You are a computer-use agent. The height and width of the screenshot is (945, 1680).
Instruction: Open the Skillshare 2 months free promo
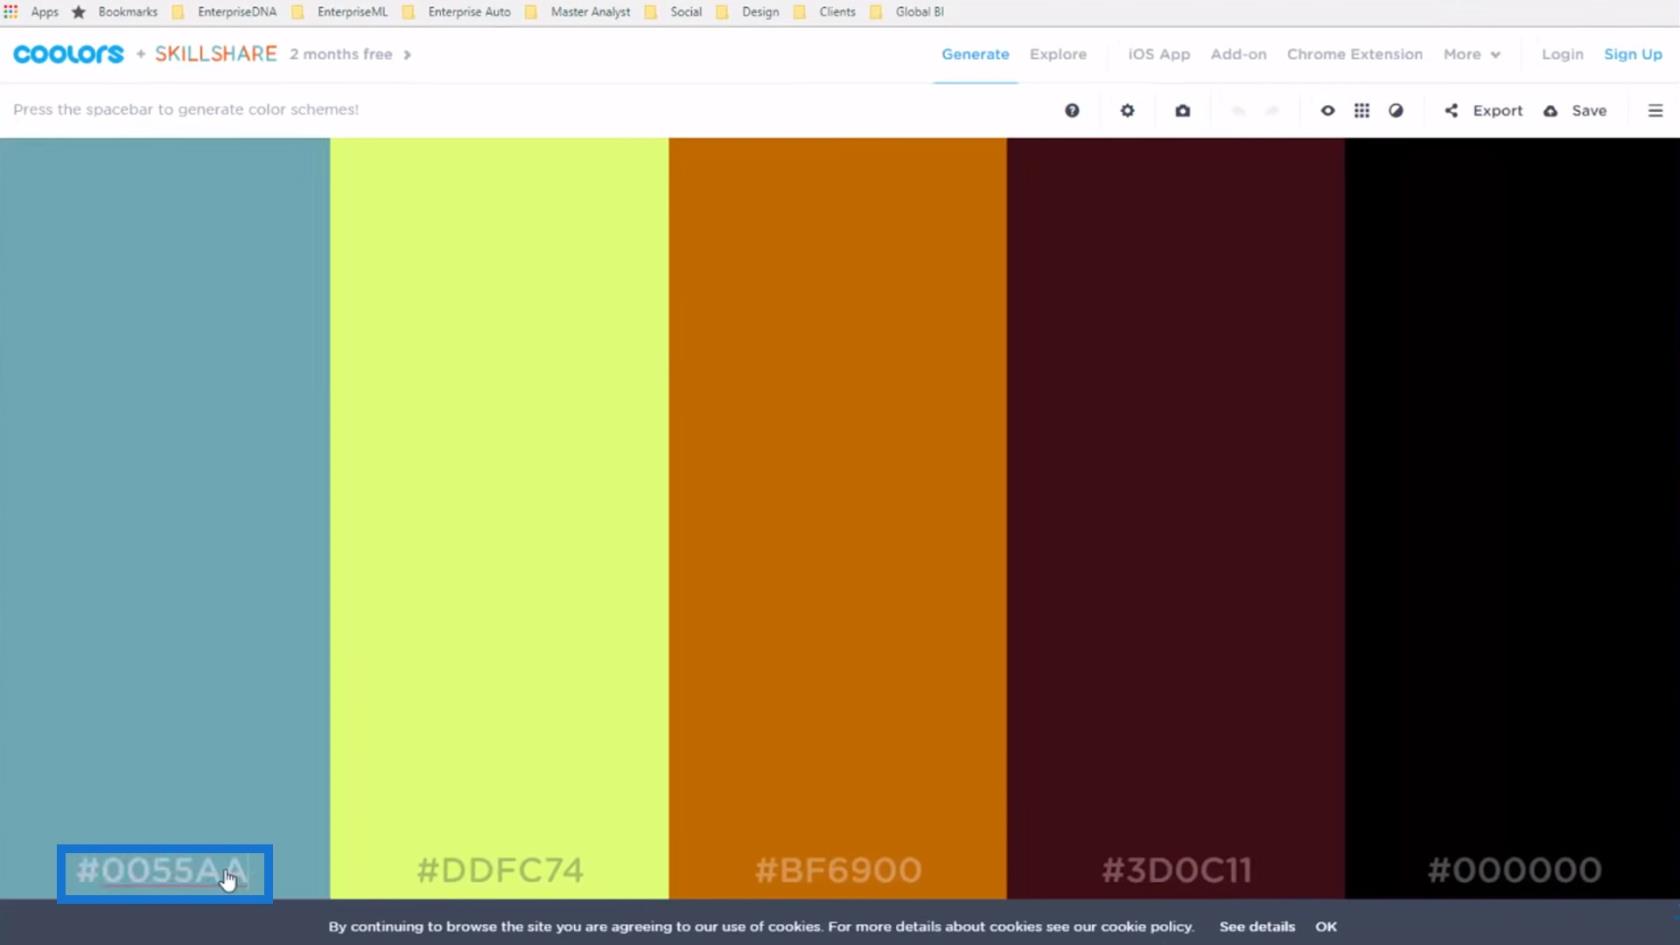point(282,54)
